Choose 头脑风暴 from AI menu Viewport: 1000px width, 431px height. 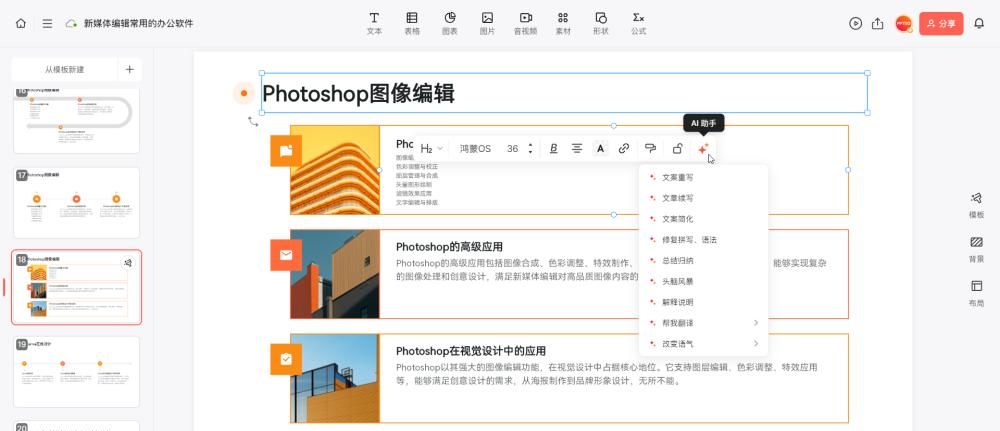(703, 281)
